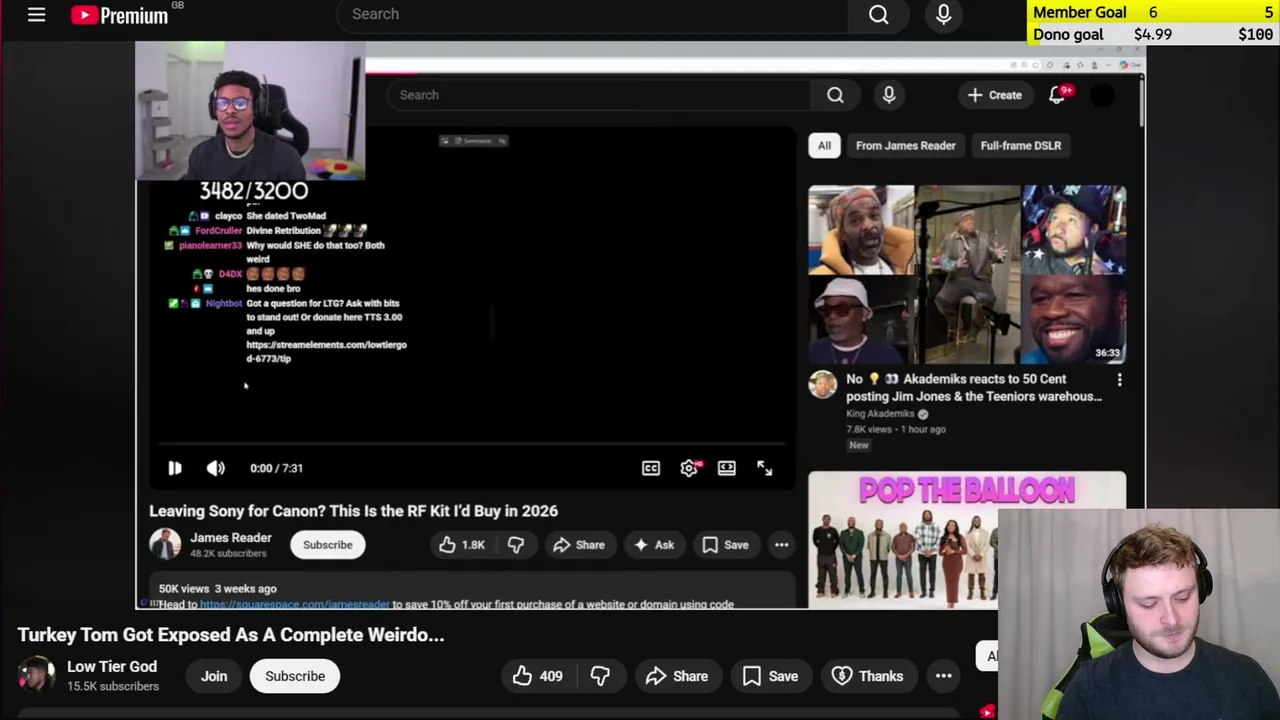Visit the Low Tier God channel name

pos(112,667)
